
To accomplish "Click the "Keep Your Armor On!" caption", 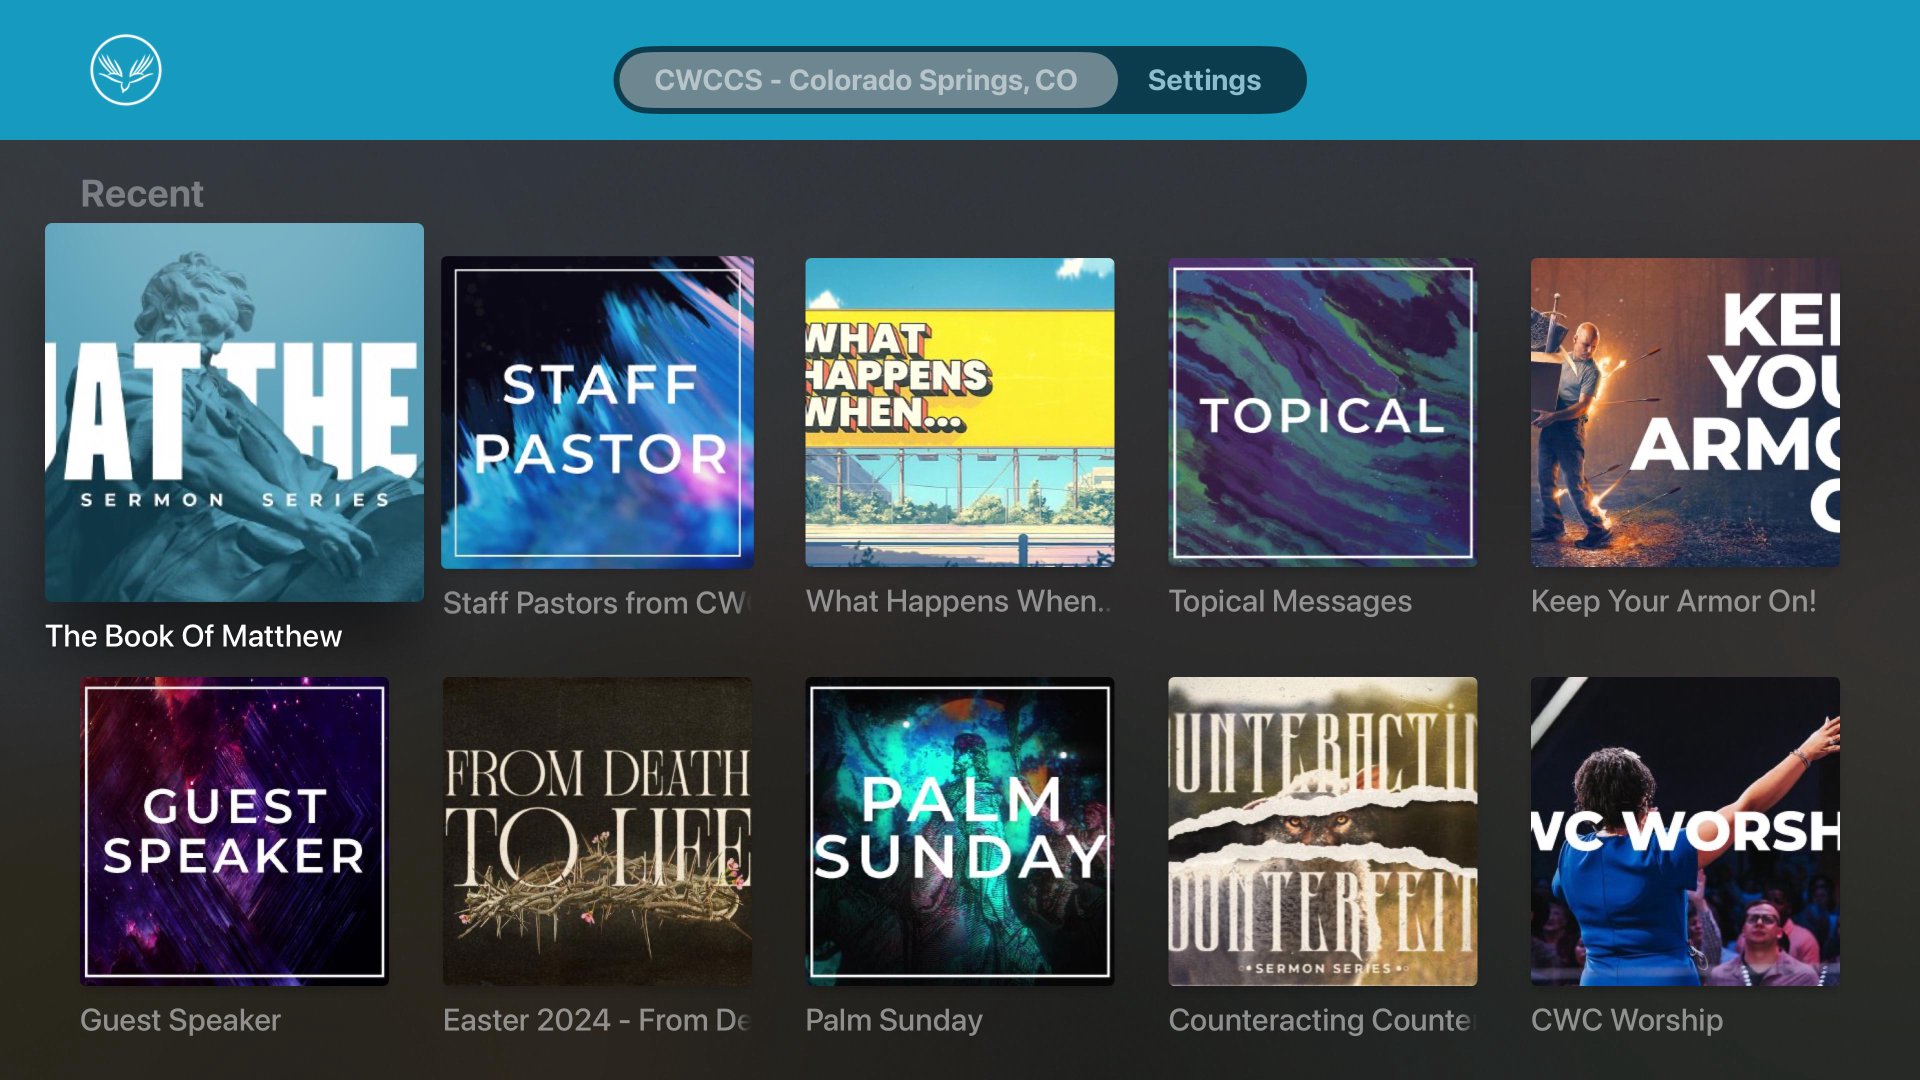I will pyautogui.click(x=1673, y=601).
